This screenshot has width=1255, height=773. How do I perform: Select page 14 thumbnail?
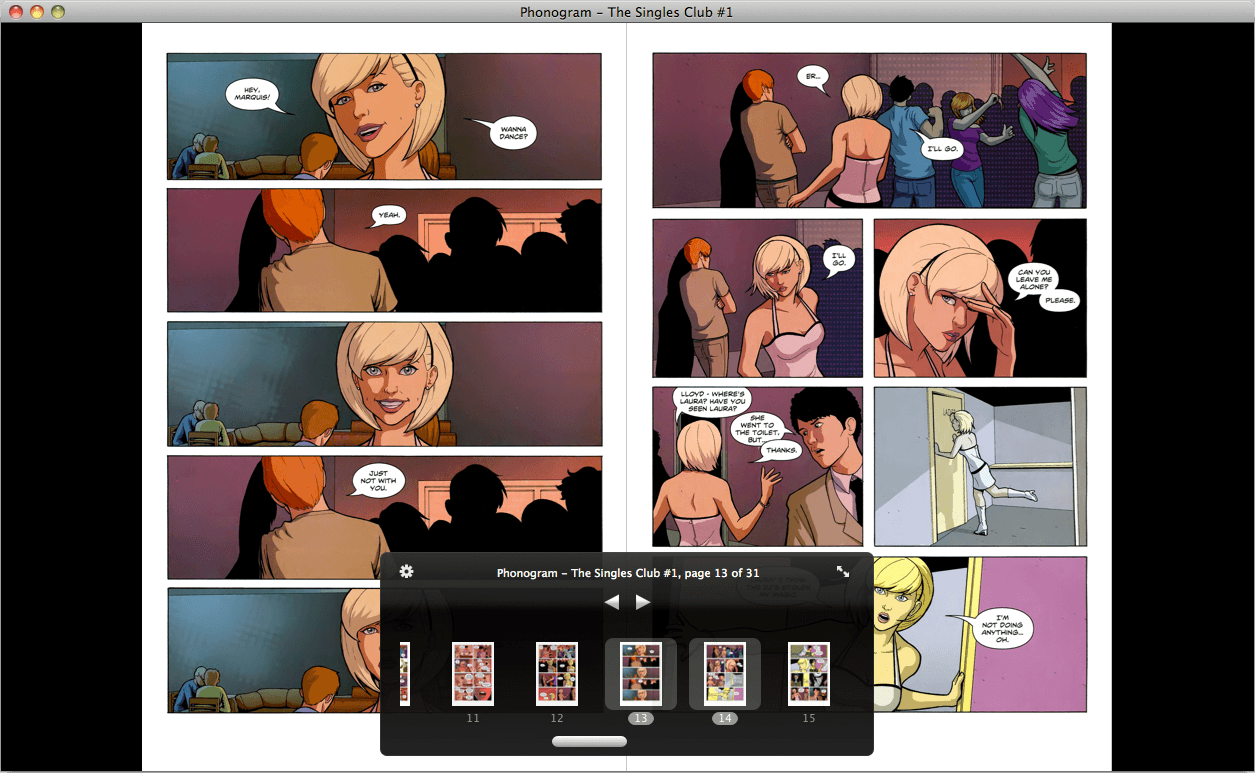725,674
